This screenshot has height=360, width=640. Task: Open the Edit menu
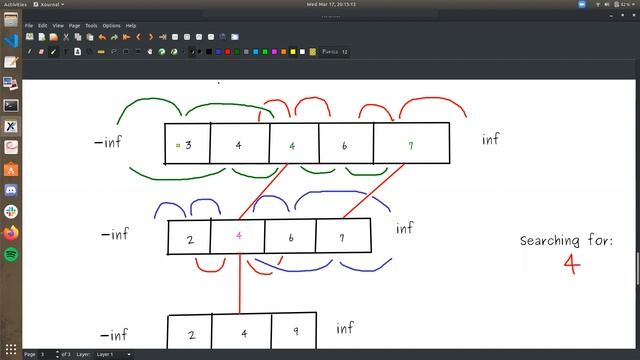coord(42,26)
